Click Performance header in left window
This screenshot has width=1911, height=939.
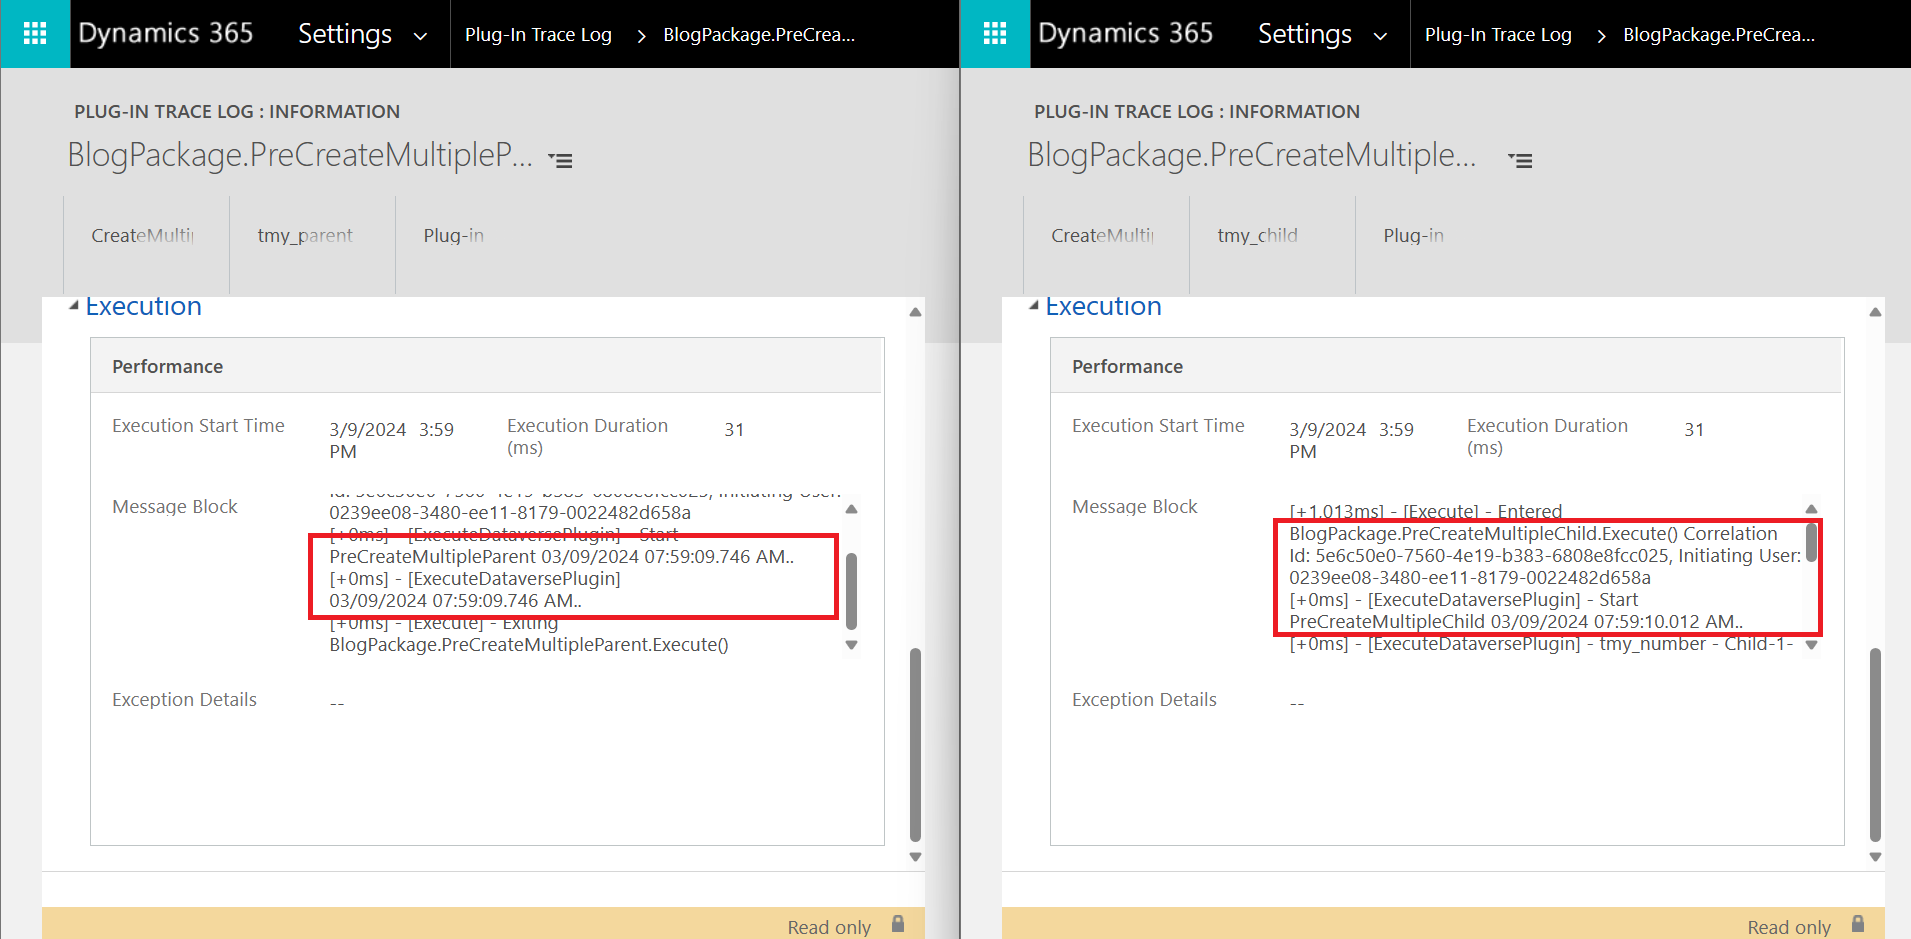pos(168,367)
